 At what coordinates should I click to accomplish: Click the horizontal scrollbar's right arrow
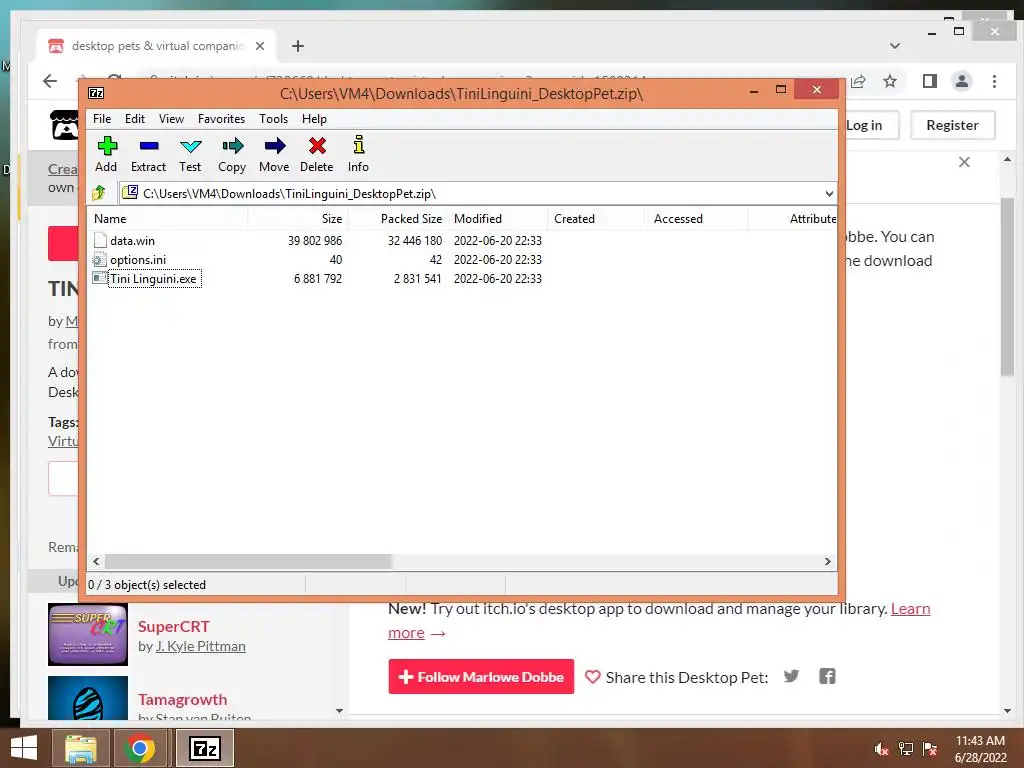coord(827,562)
